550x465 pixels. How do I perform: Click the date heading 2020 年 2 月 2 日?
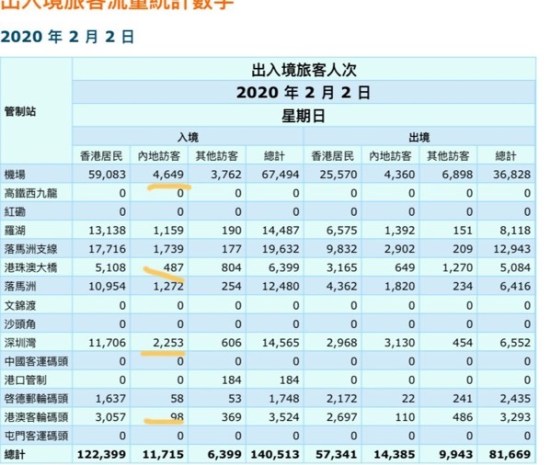pos(67,37)
